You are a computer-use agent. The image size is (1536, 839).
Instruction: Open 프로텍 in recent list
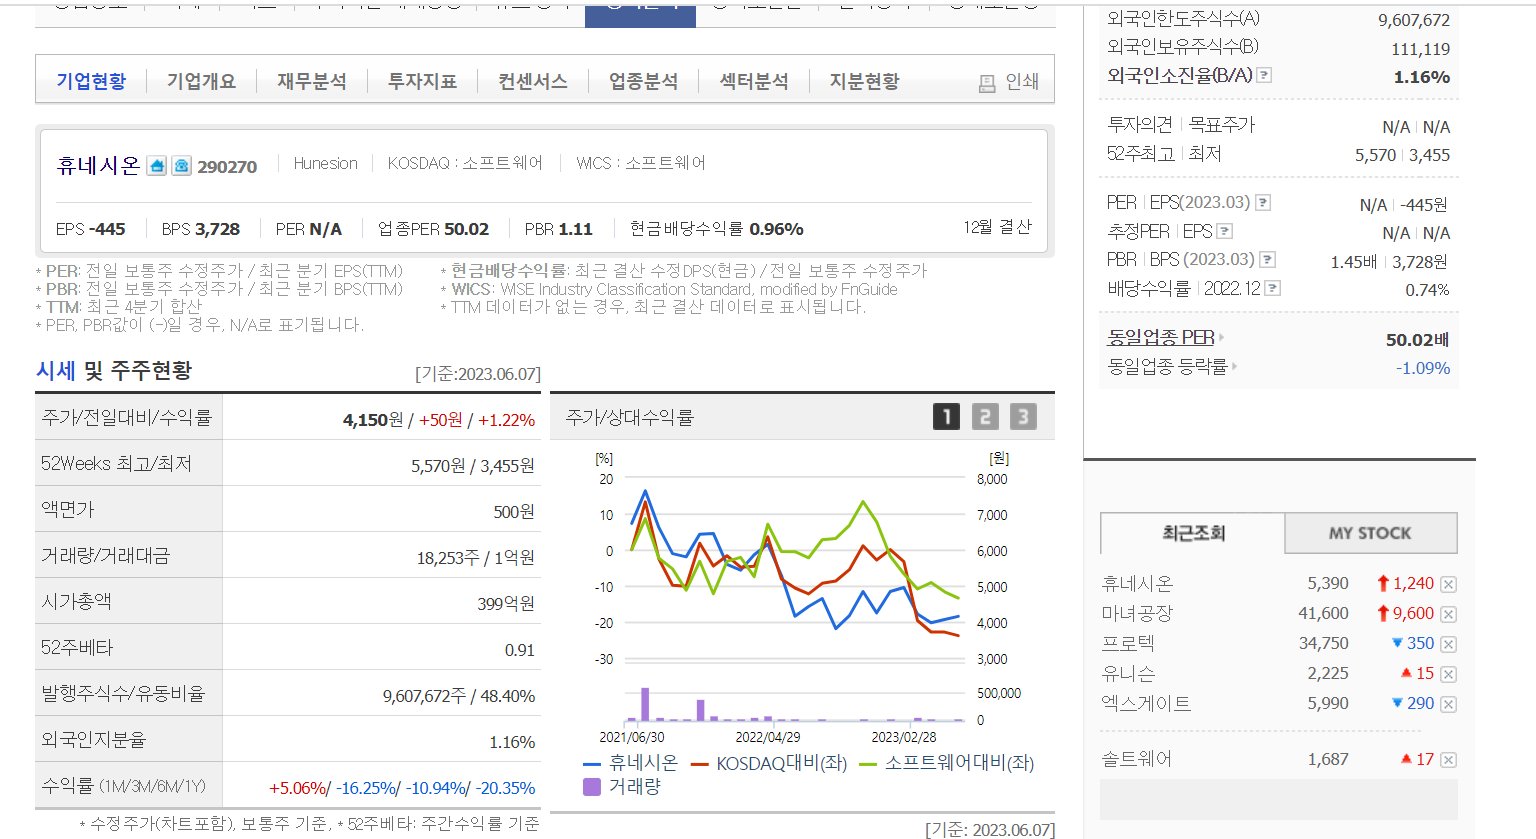(1128, 644)
